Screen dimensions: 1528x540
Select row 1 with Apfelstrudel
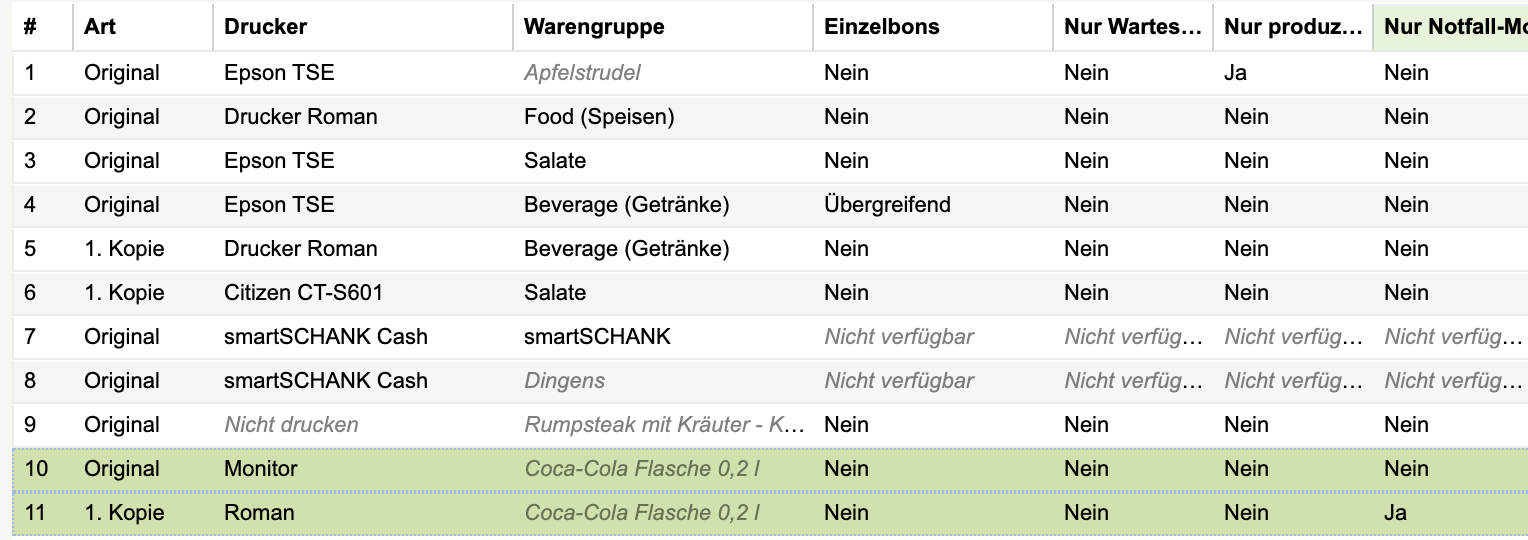770,73
